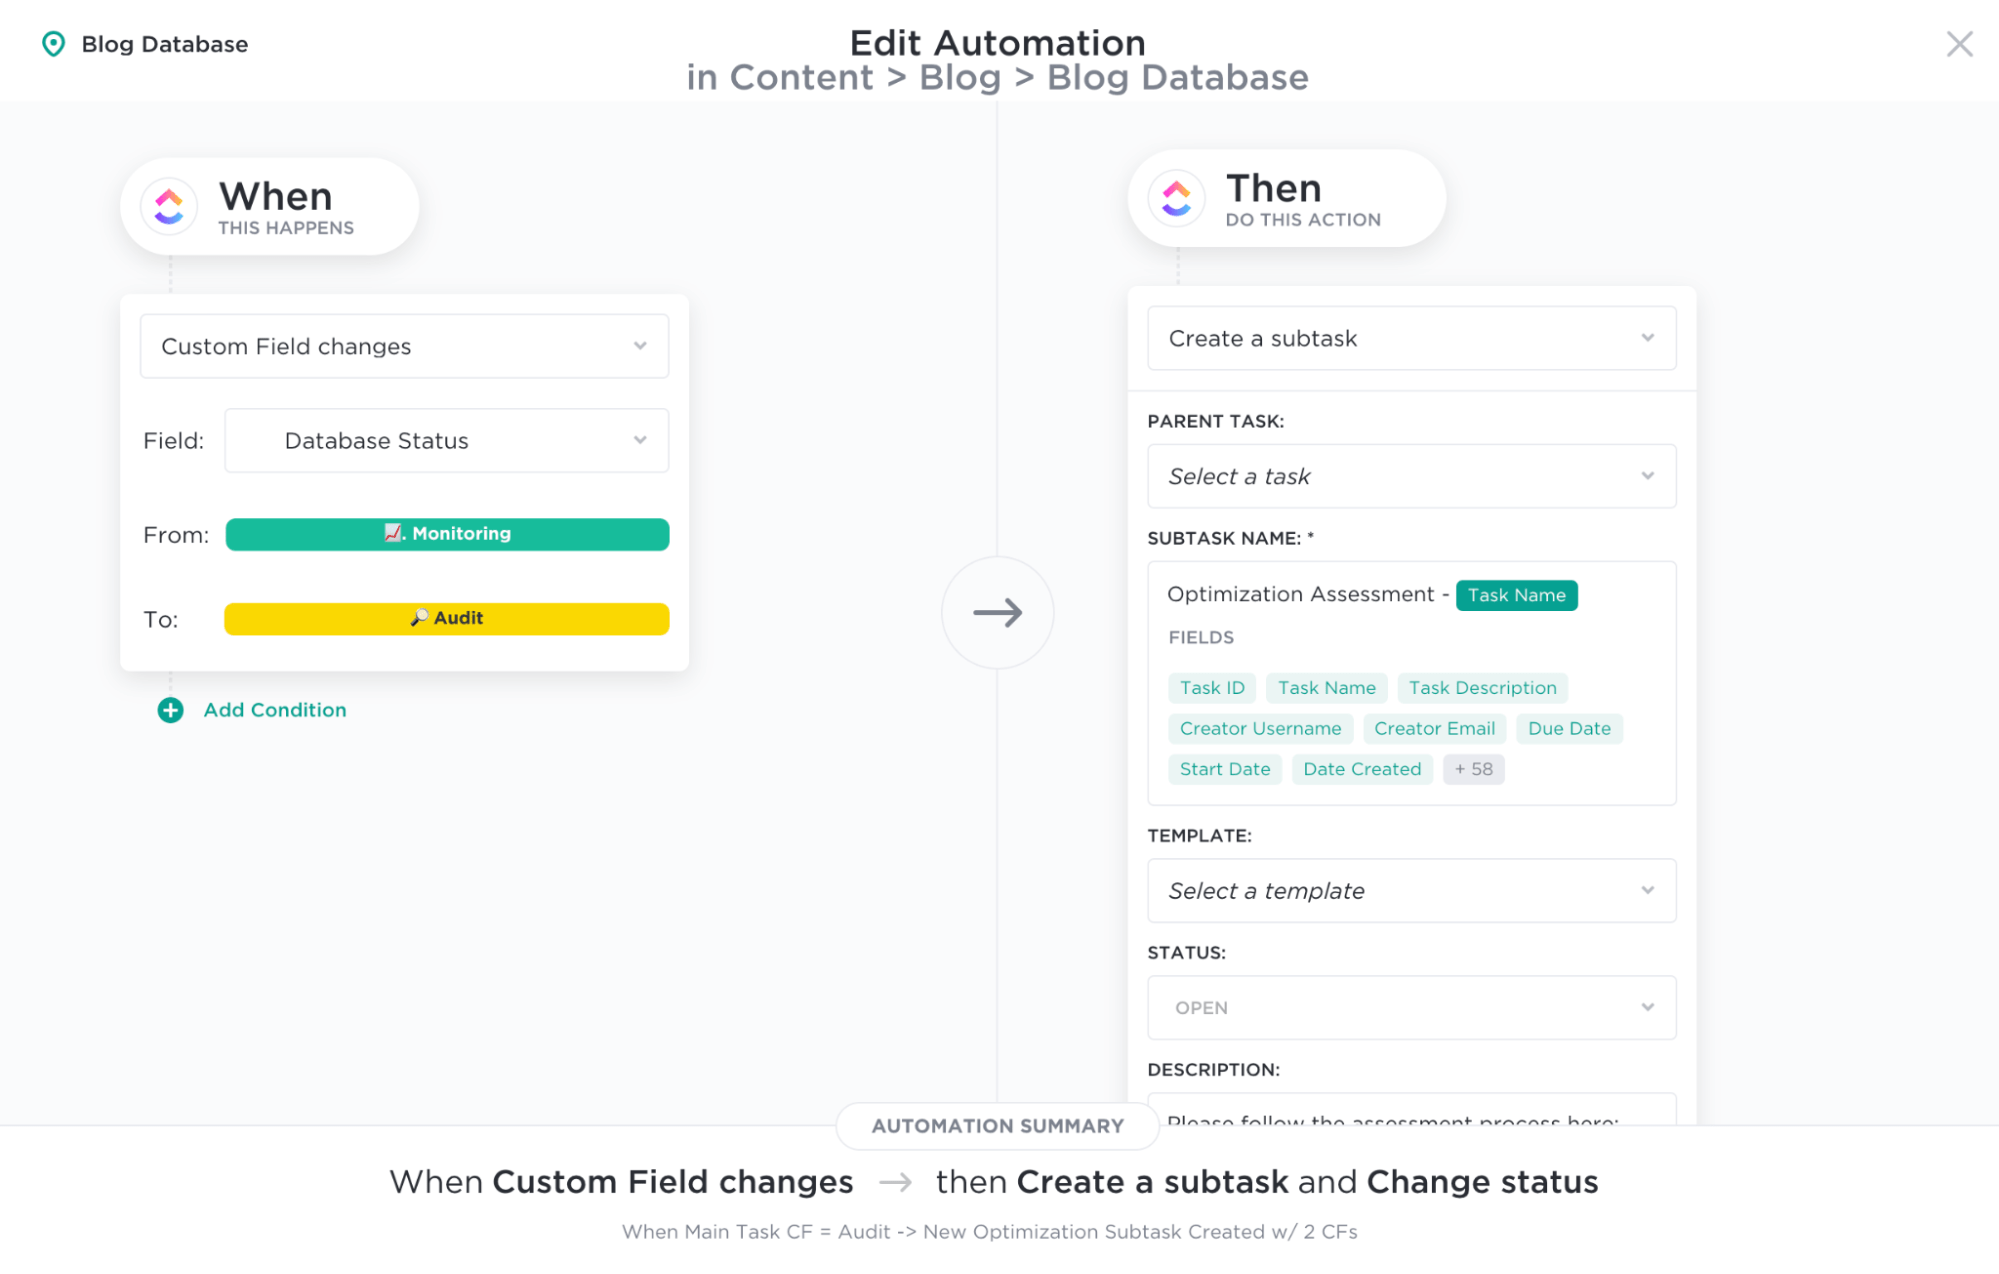Show more fields with +58 chip
The image size is (1999, 1274).
coord(1473,769)
